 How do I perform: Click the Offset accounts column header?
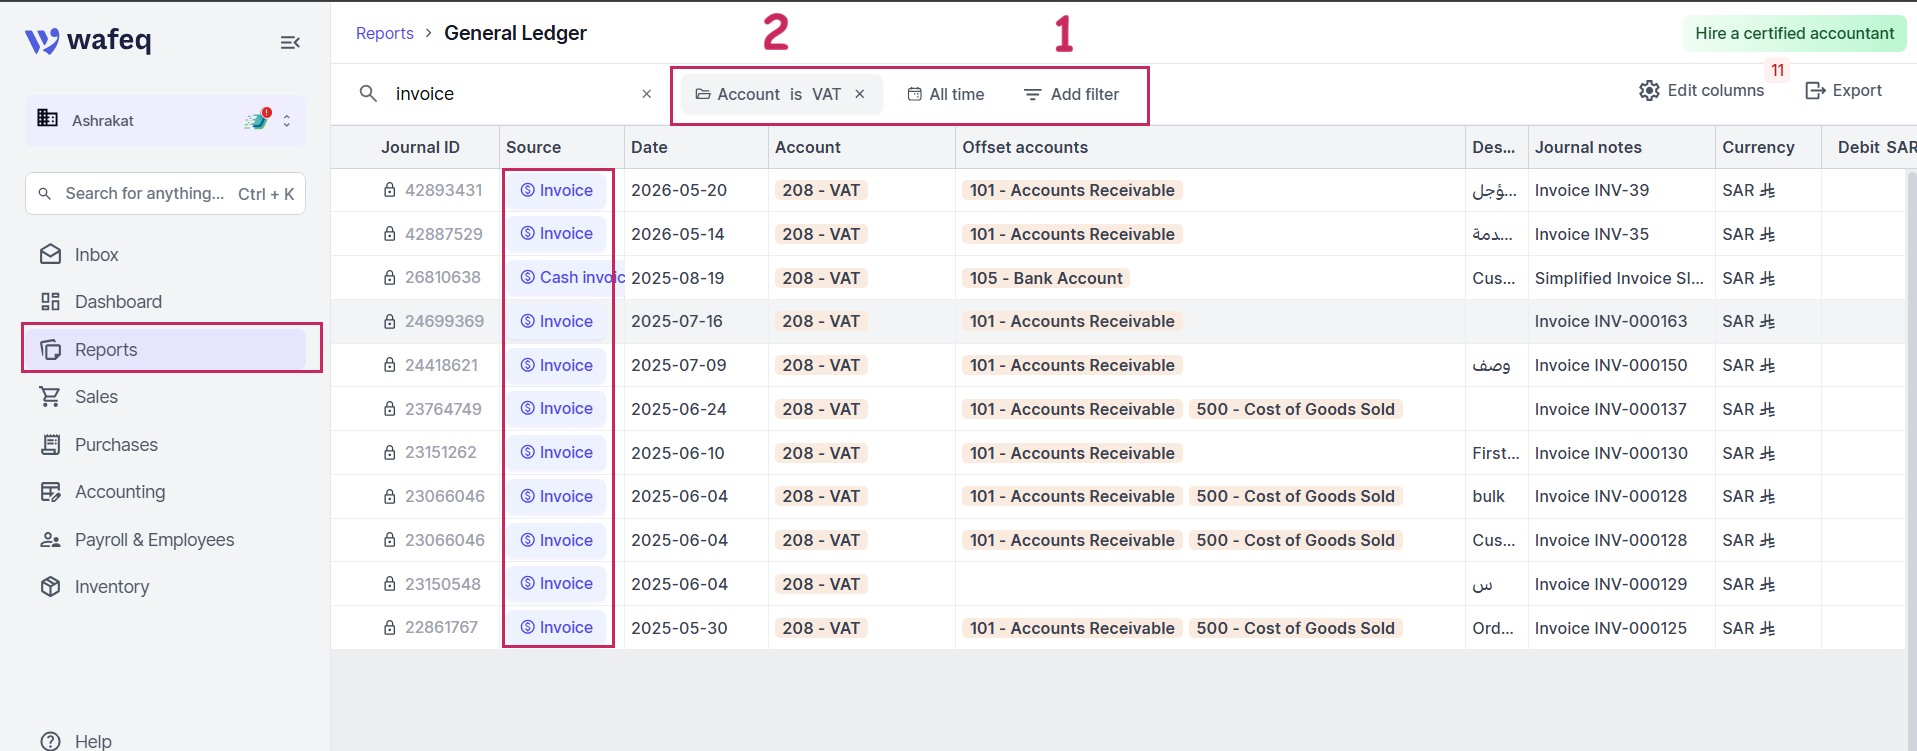tap(1025, 147)
